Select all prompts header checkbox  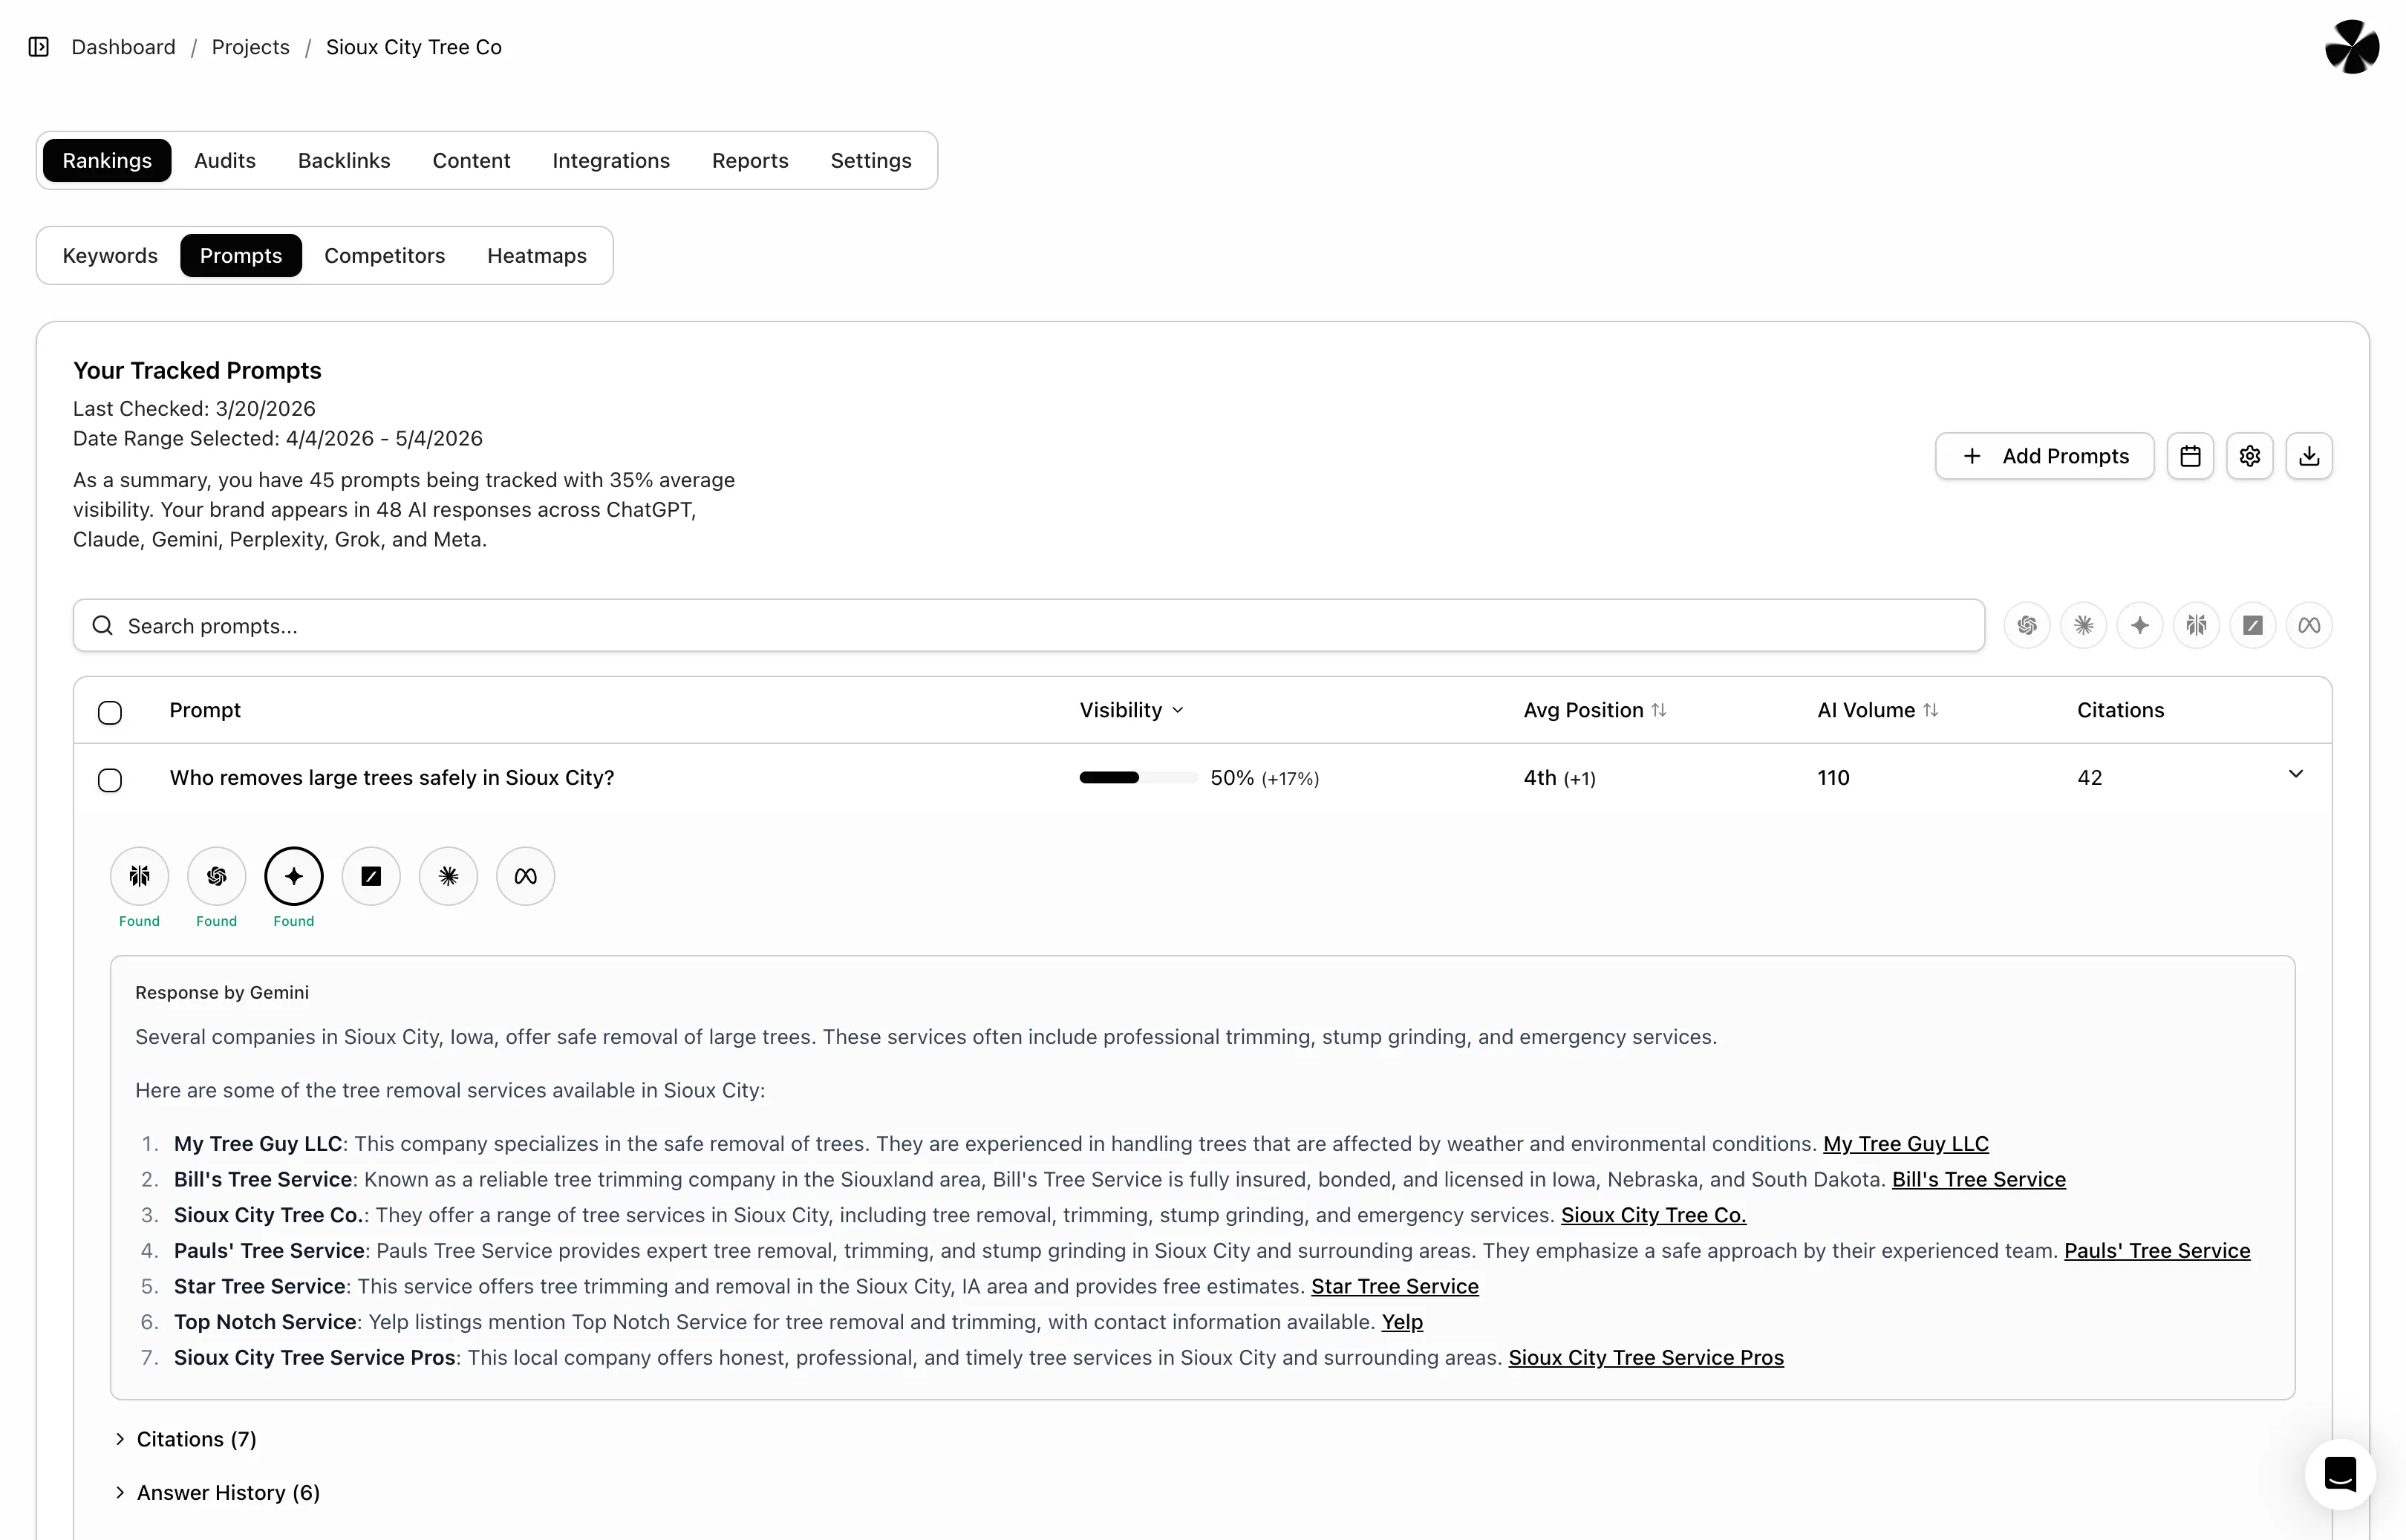click(110, 712)
